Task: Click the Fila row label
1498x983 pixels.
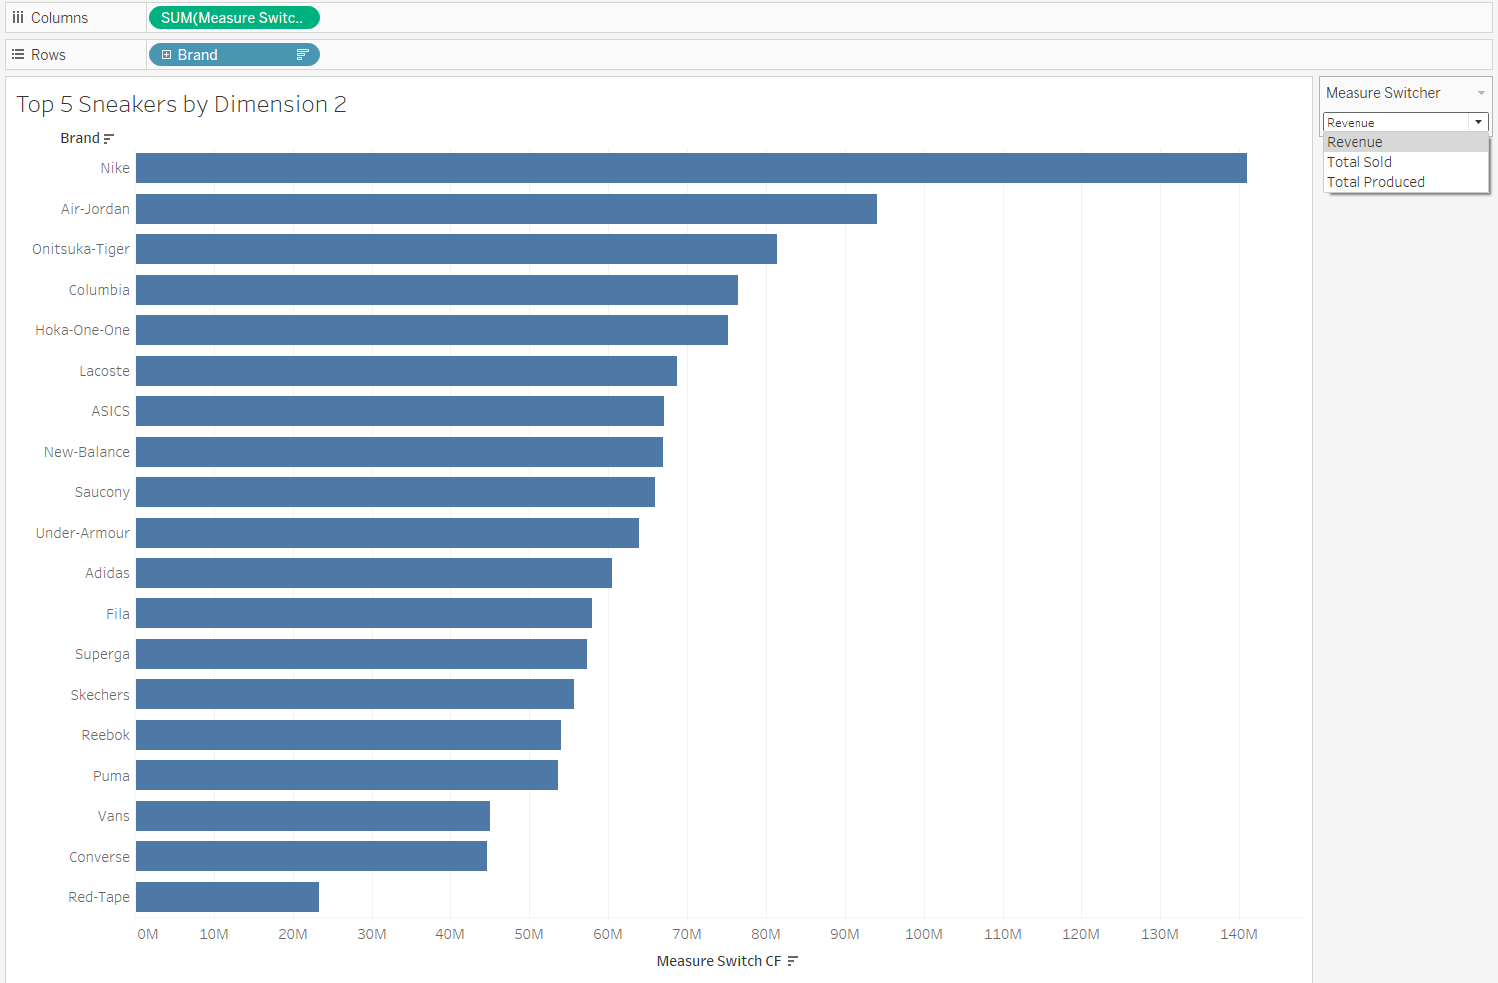Action: pyautogui.click(x=118, y=614)
